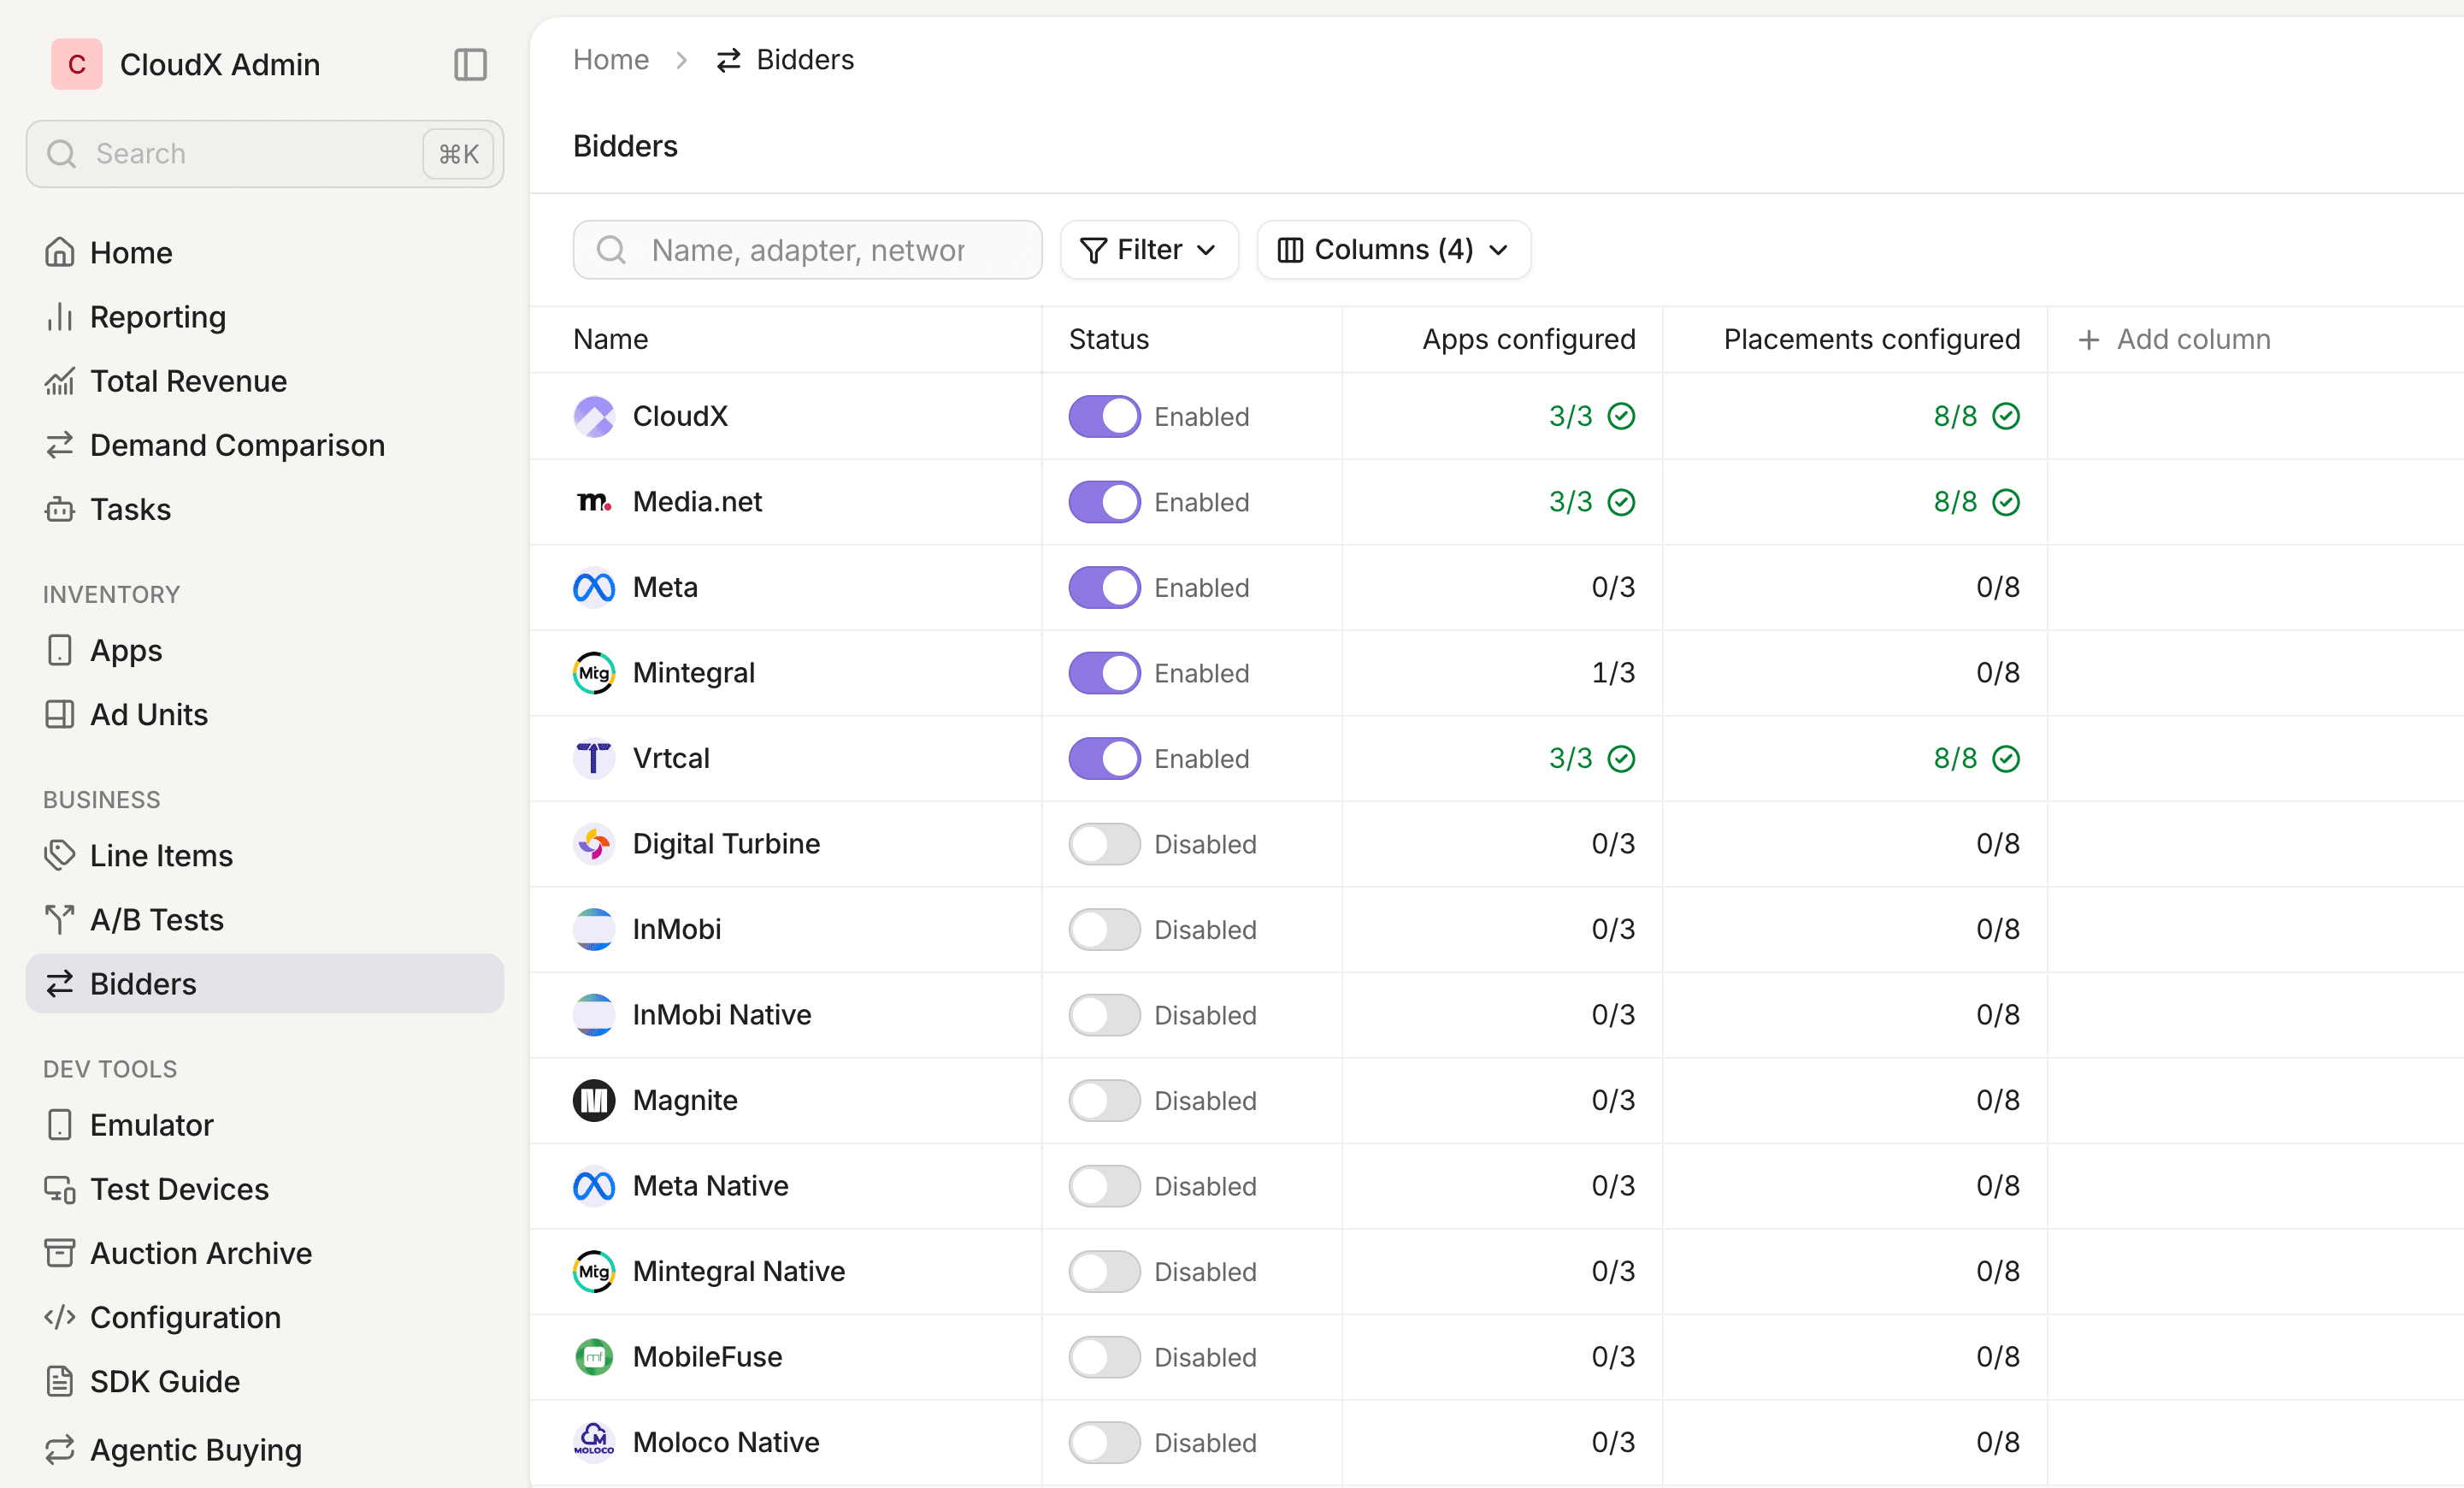Click the Placements configured column header

tap(1872, 340)
